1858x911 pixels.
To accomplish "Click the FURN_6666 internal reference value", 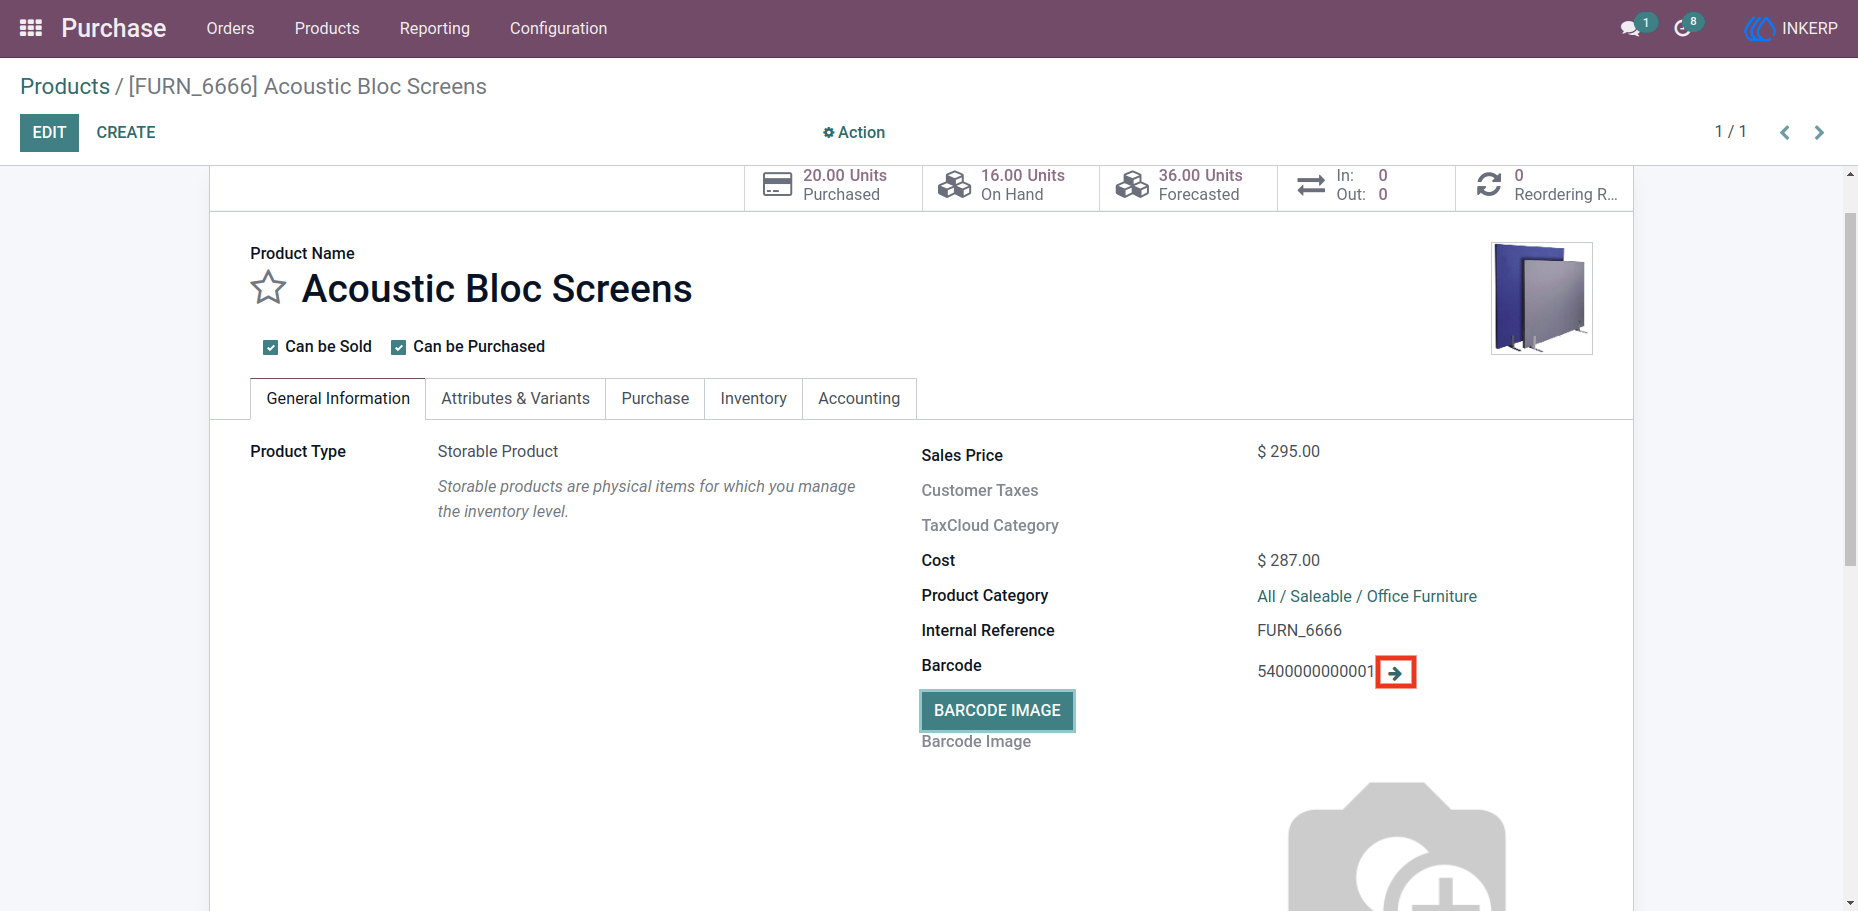I will click(x=1299, y=630).
